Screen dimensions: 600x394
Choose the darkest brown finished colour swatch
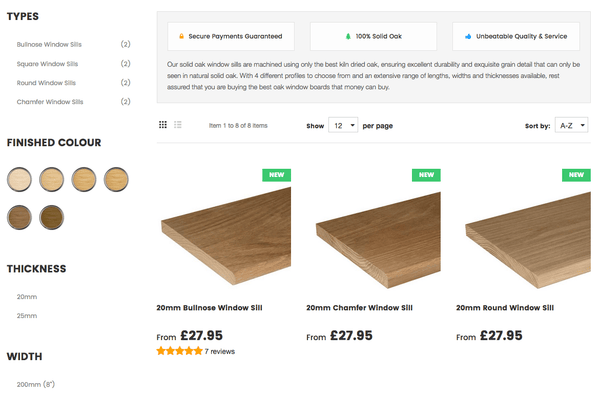click(51, 217)
